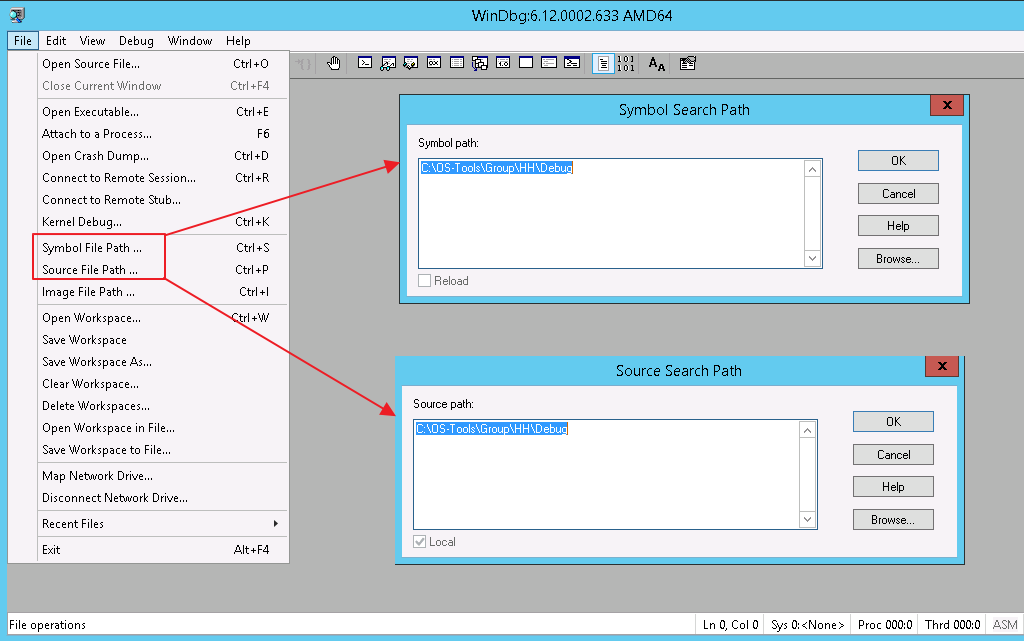Click OK in Source Search Path dialog
The height and width of the screenshot is (641, 1024).
893,422
